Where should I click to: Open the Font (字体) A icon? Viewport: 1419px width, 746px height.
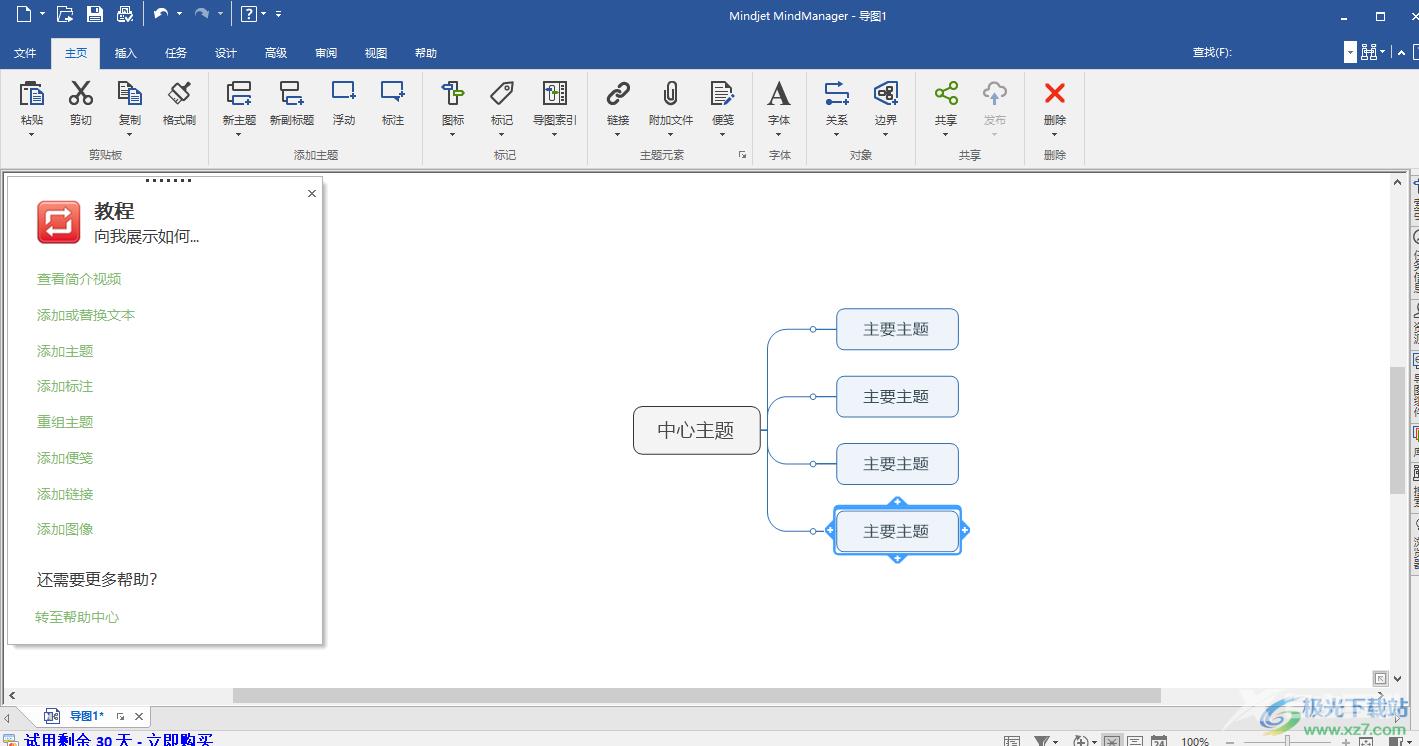(x=779, y=94)
